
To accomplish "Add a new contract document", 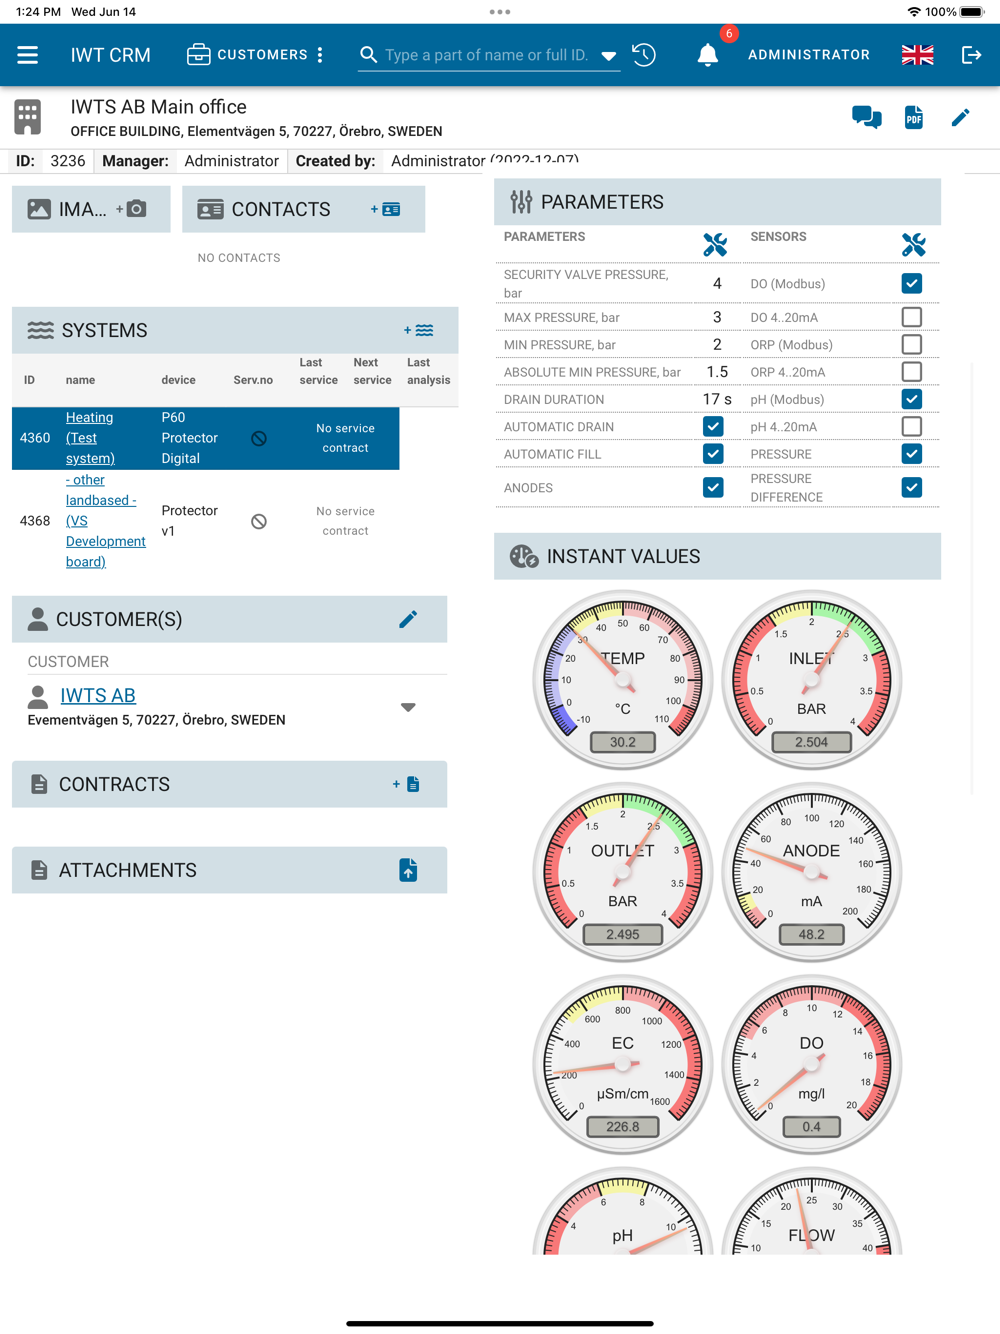I will coord(406,785).
